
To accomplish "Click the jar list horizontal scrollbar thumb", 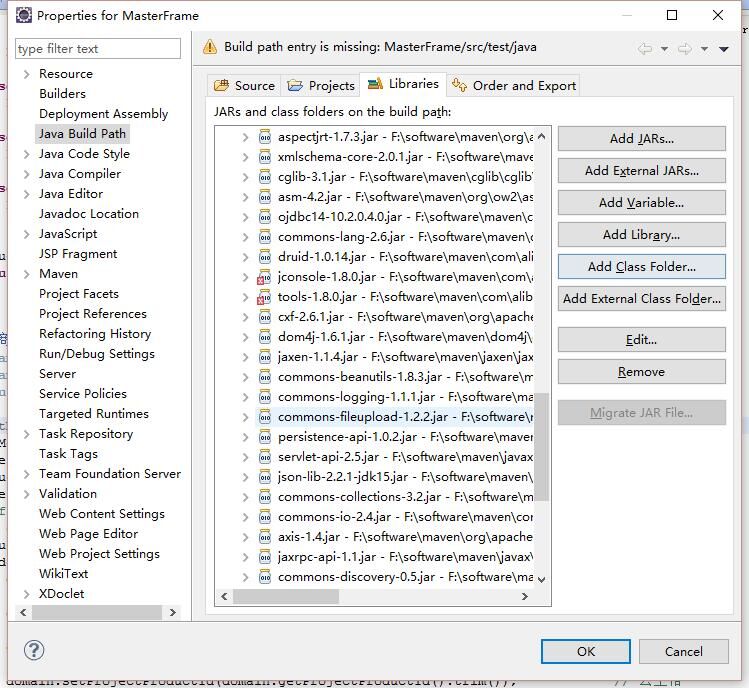I will pos(286,596).
